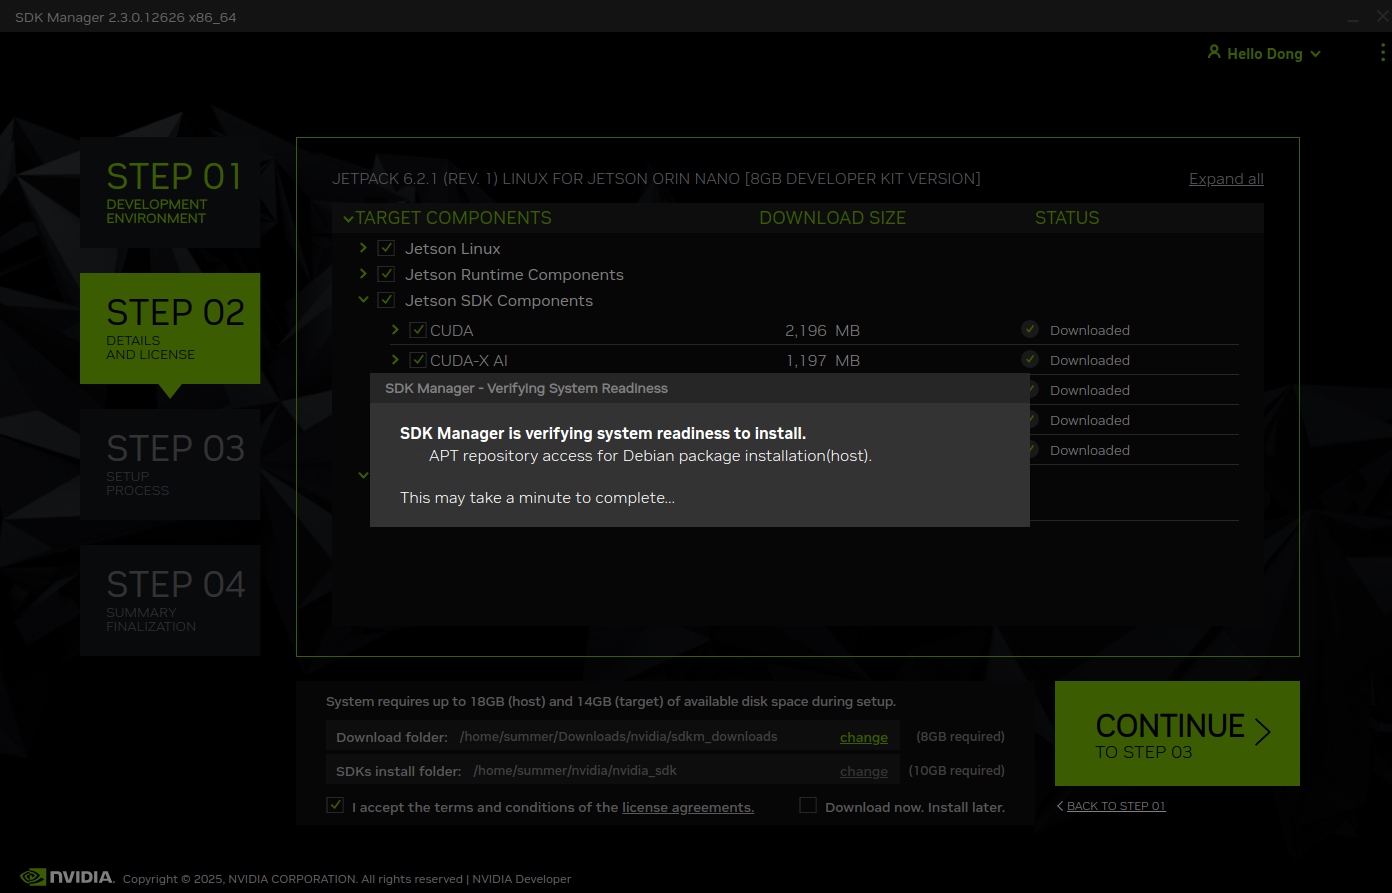
Task: Click the Downloaded checkmark icon beside CUDA
Action: (1030, 329)
